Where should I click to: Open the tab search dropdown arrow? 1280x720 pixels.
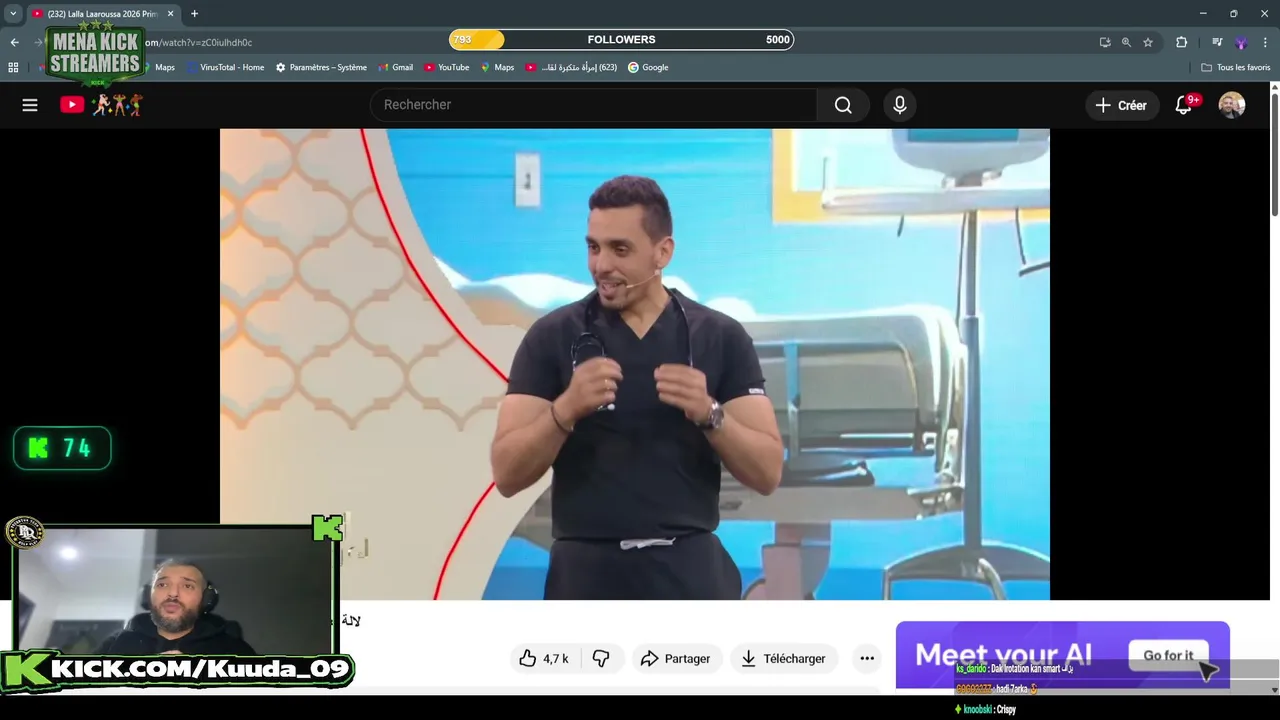(x=13, y=14)
